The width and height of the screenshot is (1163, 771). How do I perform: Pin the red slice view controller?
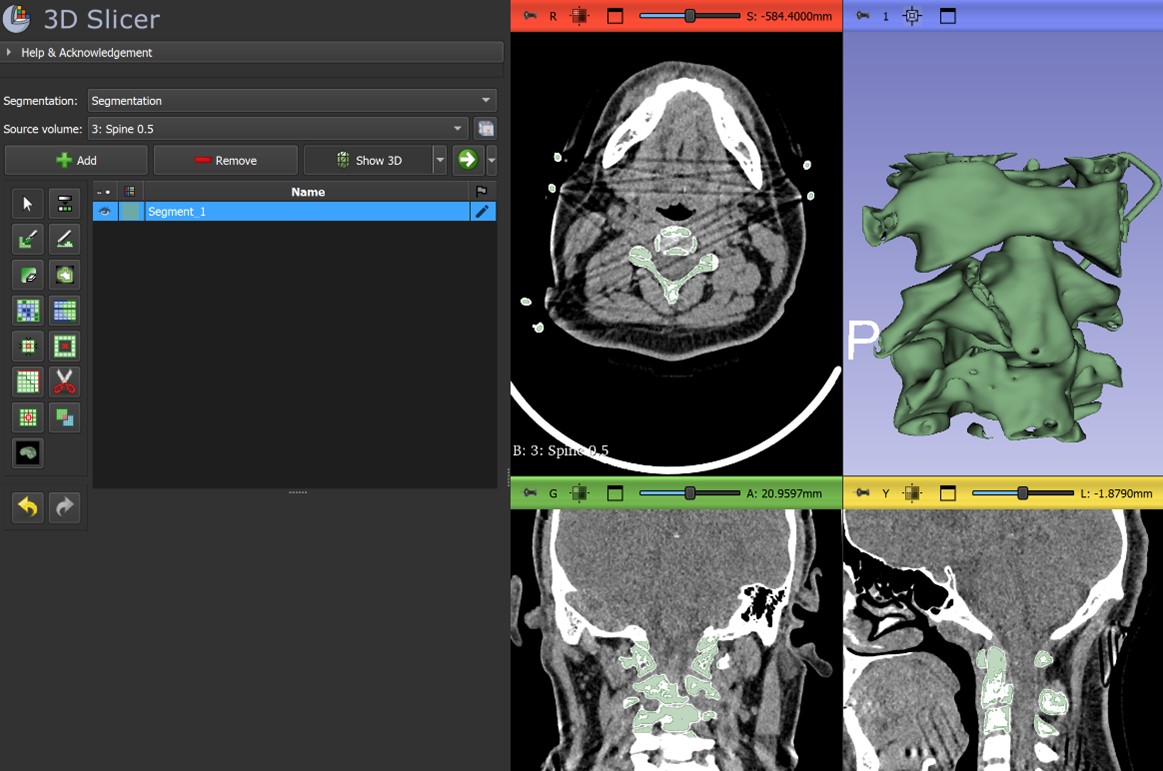click(530, 16)
